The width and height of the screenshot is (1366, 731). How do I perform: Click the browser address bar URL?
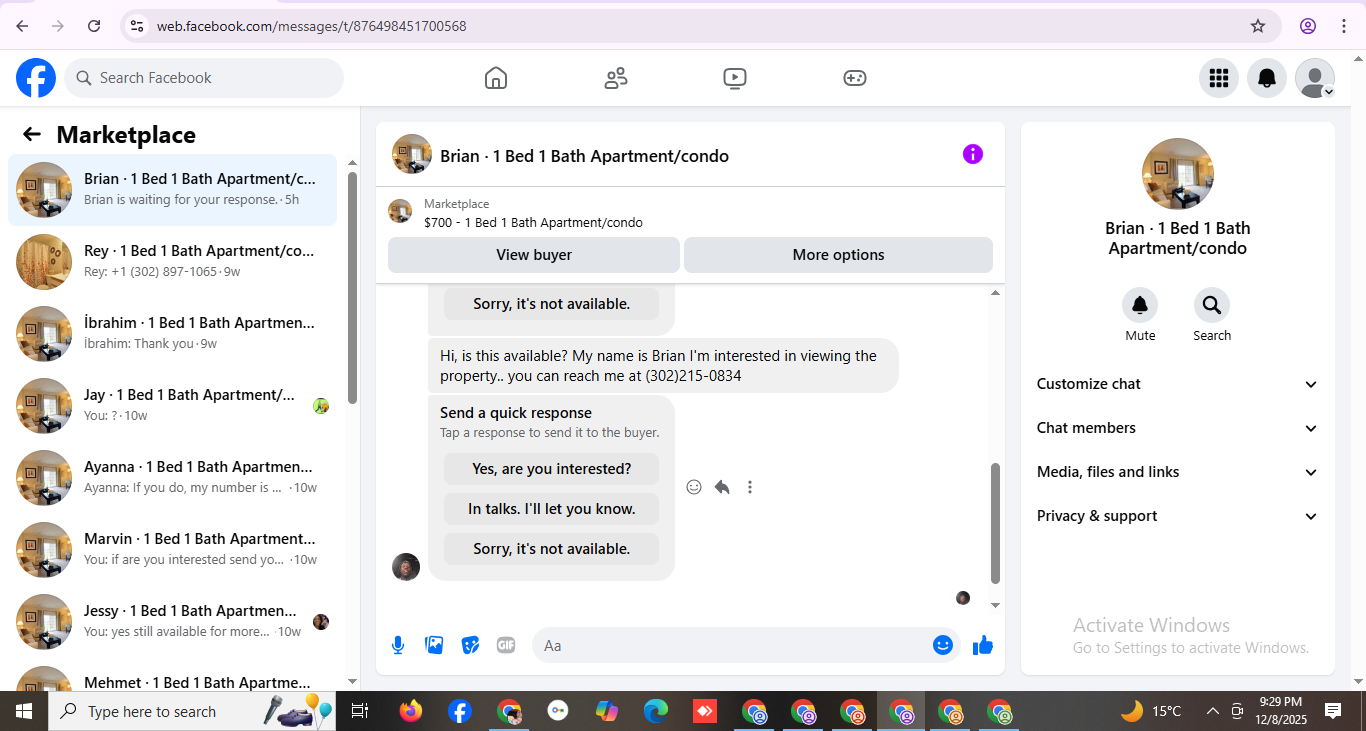311,26
